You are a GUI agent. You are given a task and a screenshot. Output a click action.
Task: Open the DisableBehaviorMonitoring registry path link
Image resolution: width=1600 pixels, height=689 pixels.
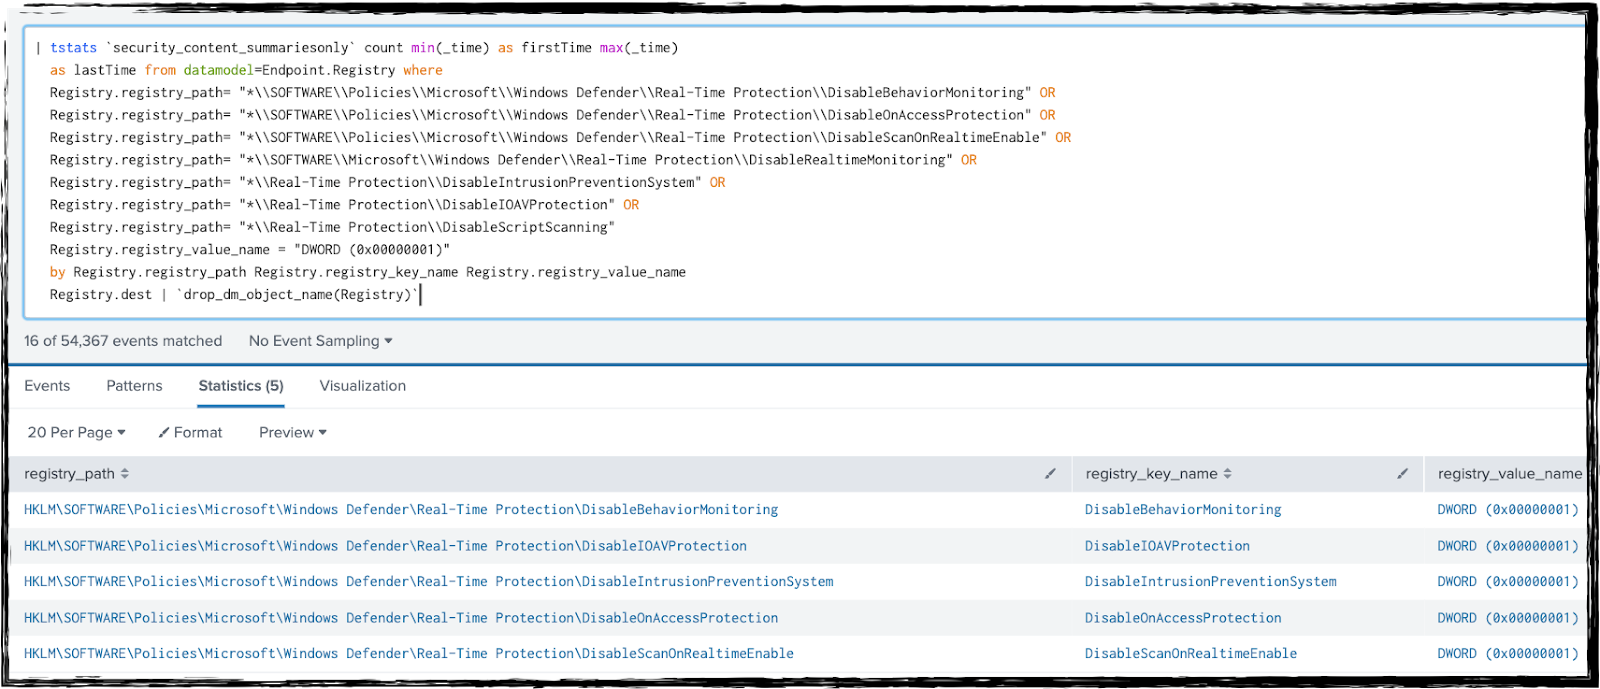(400, 510)
